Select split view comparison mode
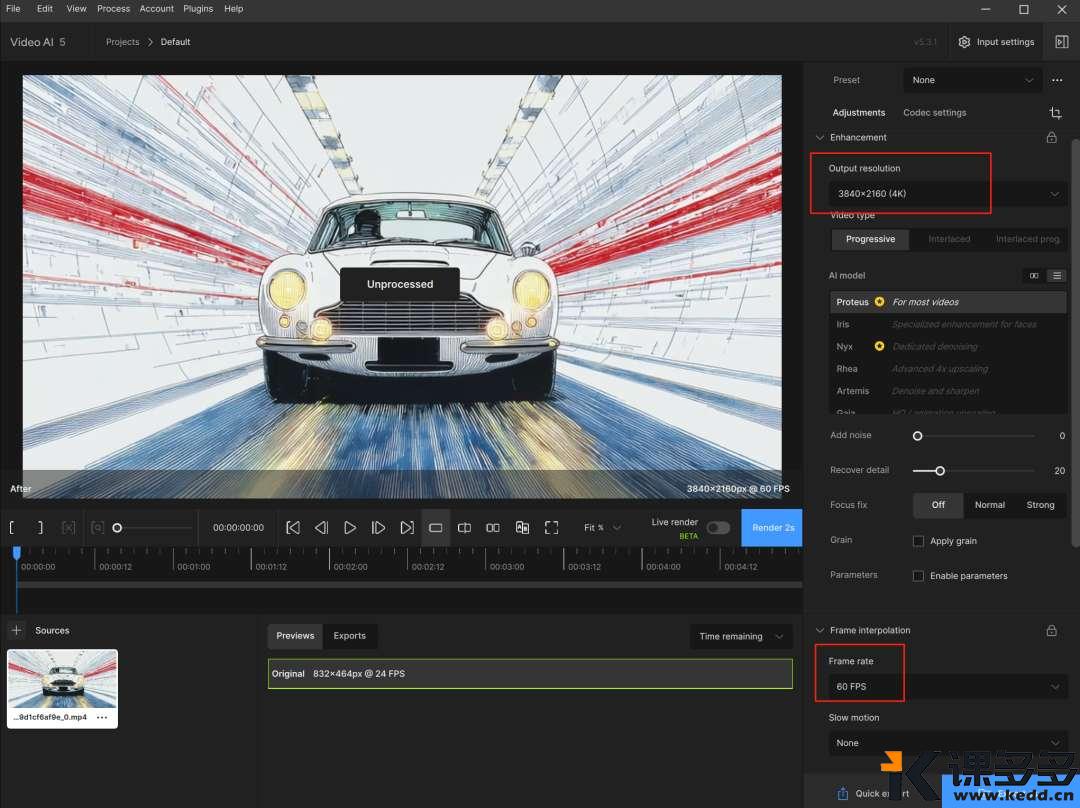Image resolution: width=1080 pixels, height=808 pixels. 464,528
